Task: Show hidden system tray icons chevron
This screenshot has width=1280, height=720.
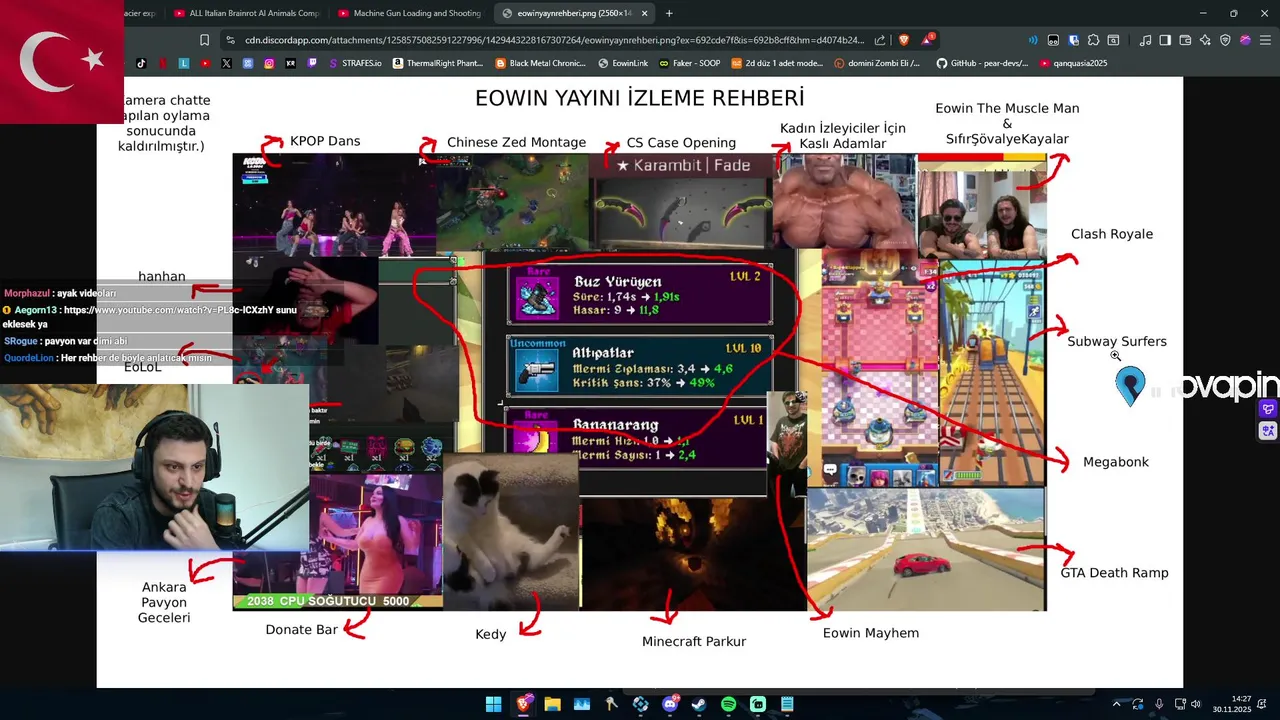Action: pos(1117,704)
